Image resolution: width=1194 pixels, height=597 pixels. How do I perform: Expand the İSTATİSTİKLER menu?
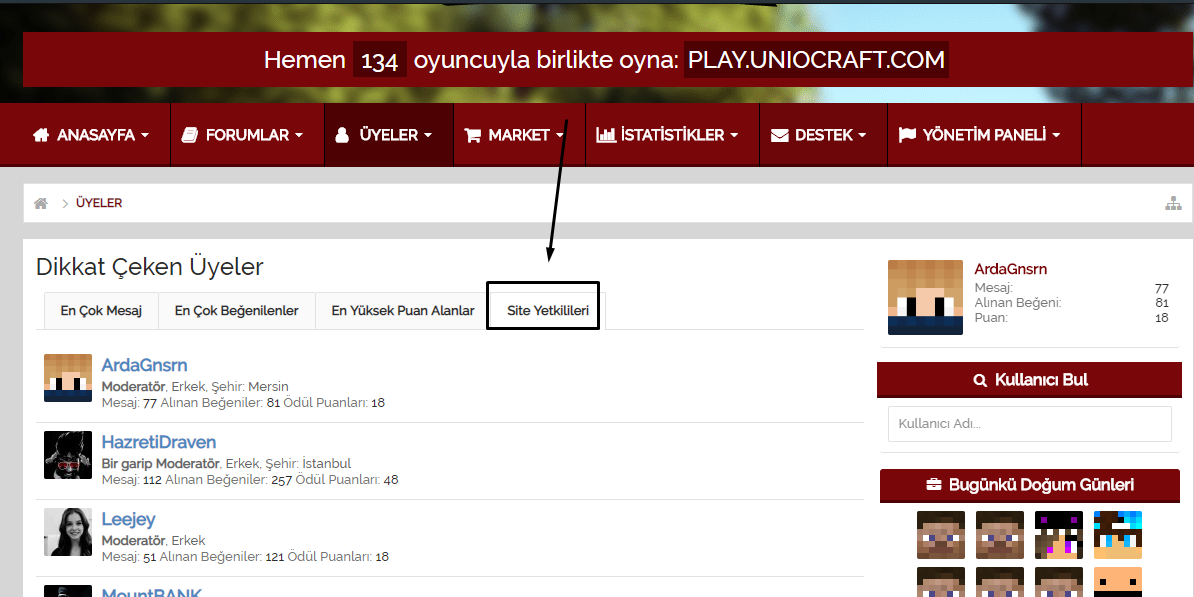pos(667,135)
